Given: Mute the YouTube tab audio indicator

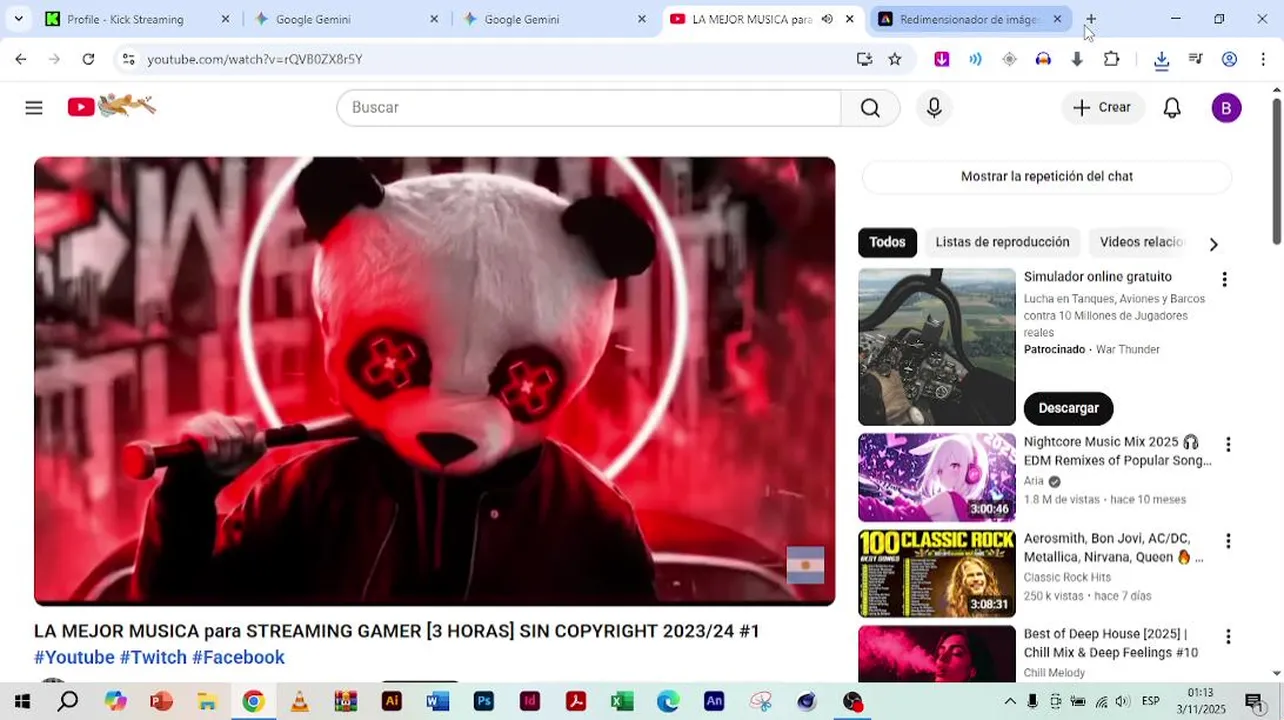Looking at the screenshot, I should click(x=827, y=19).
